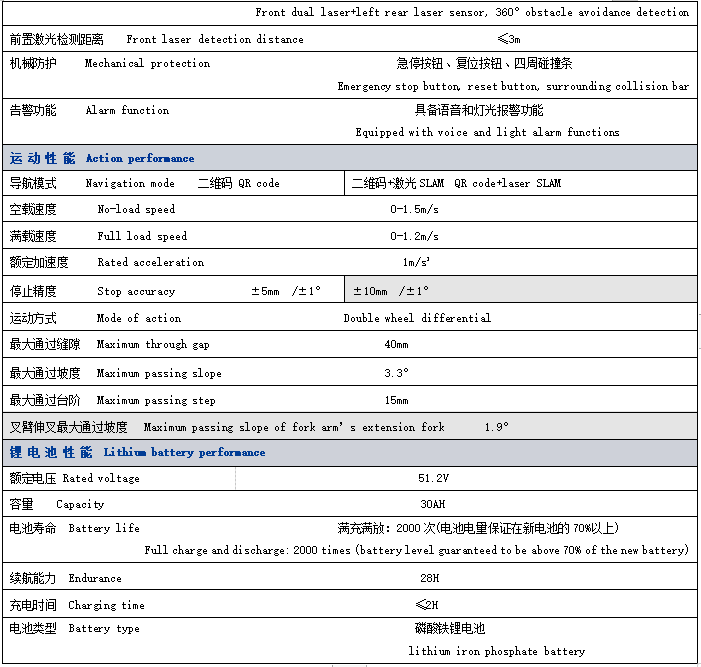Click the no-load speed value '0-1.5m/s'
This screenshot has height=667, width=701.
[414, 210]
